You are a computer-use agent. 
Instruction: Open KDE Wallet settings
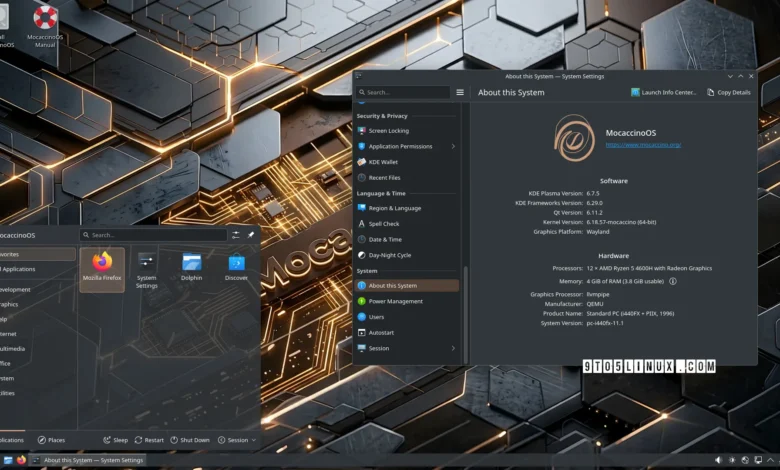coord(407,162)
